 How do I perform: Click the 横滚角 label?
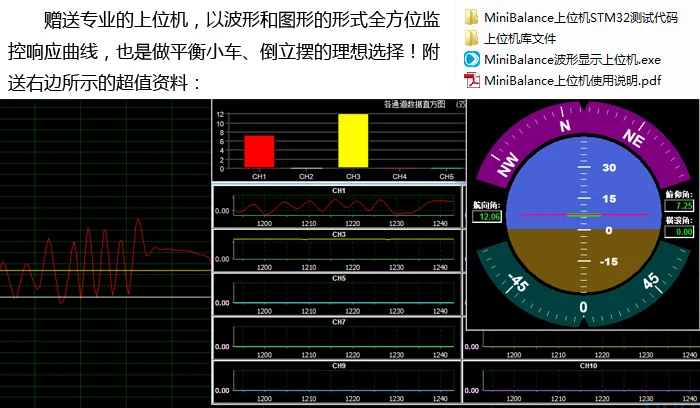[x=679, y=221]
